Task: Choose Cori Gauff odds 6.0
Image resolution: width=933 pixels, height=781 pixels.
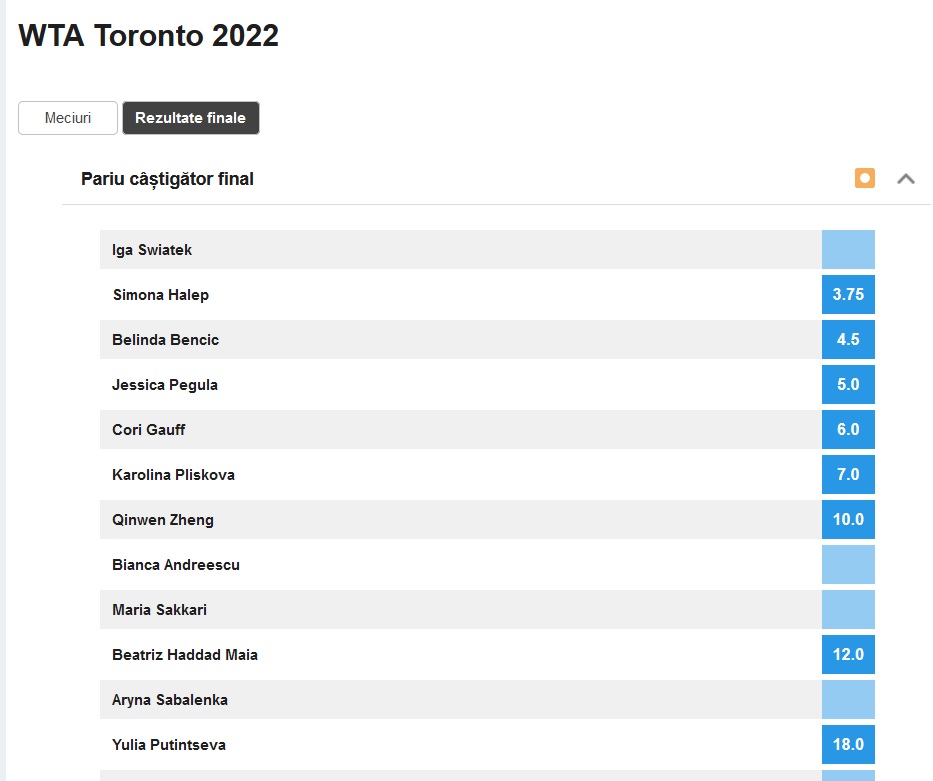Action: 848,430
